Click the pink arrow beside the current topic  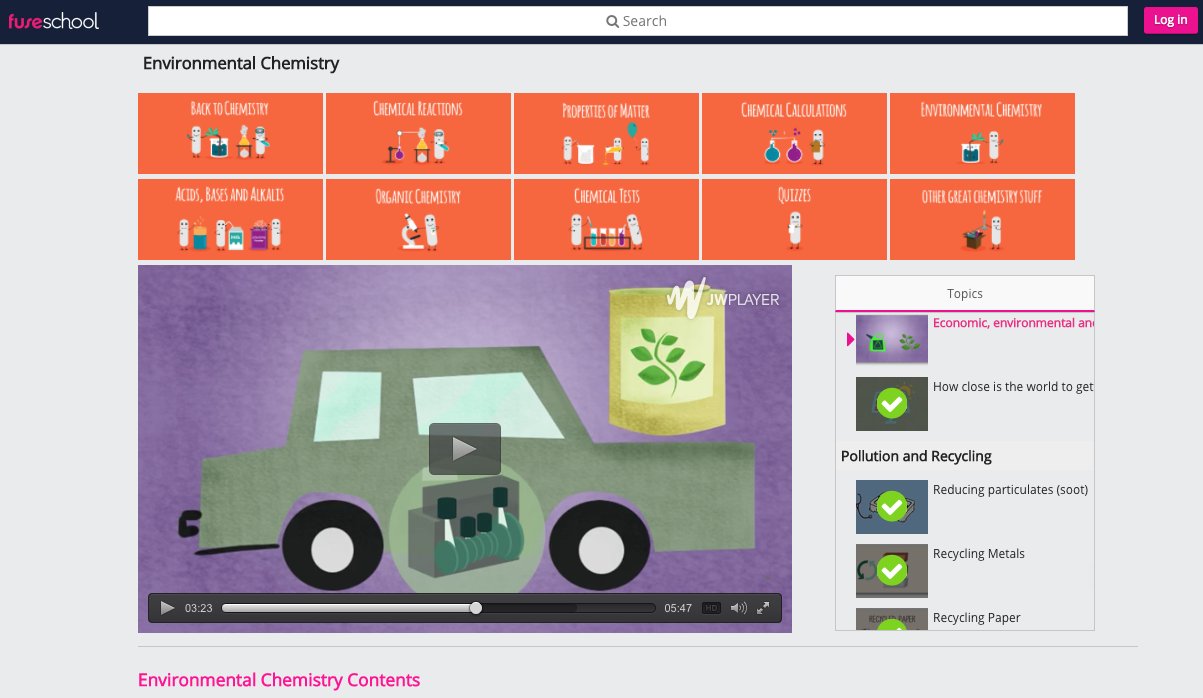[849, 339]
